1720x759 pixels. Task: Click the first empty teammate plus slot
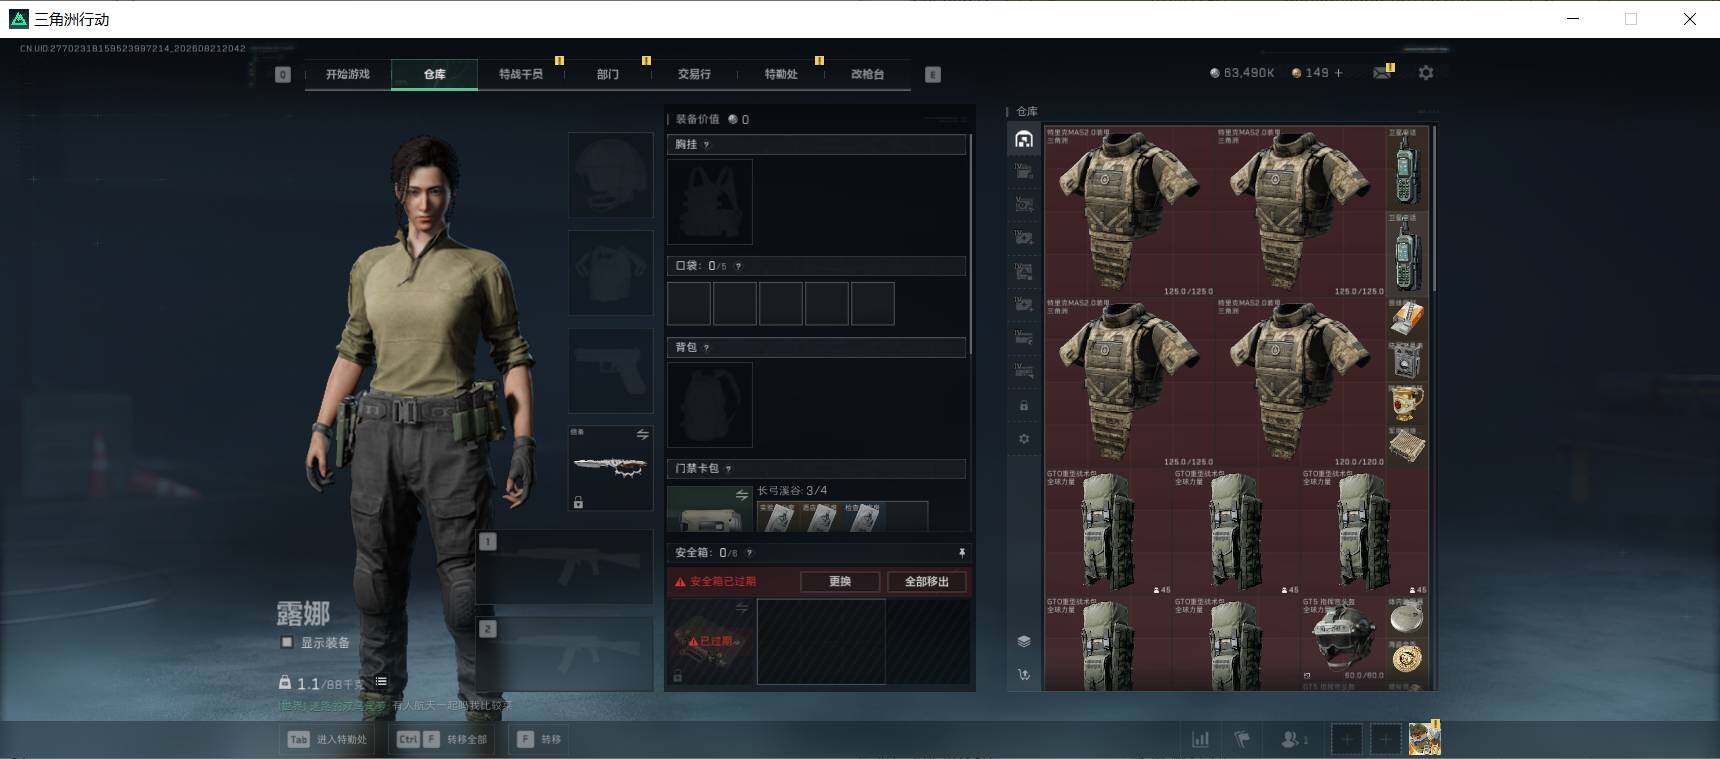click(1346, 740)
